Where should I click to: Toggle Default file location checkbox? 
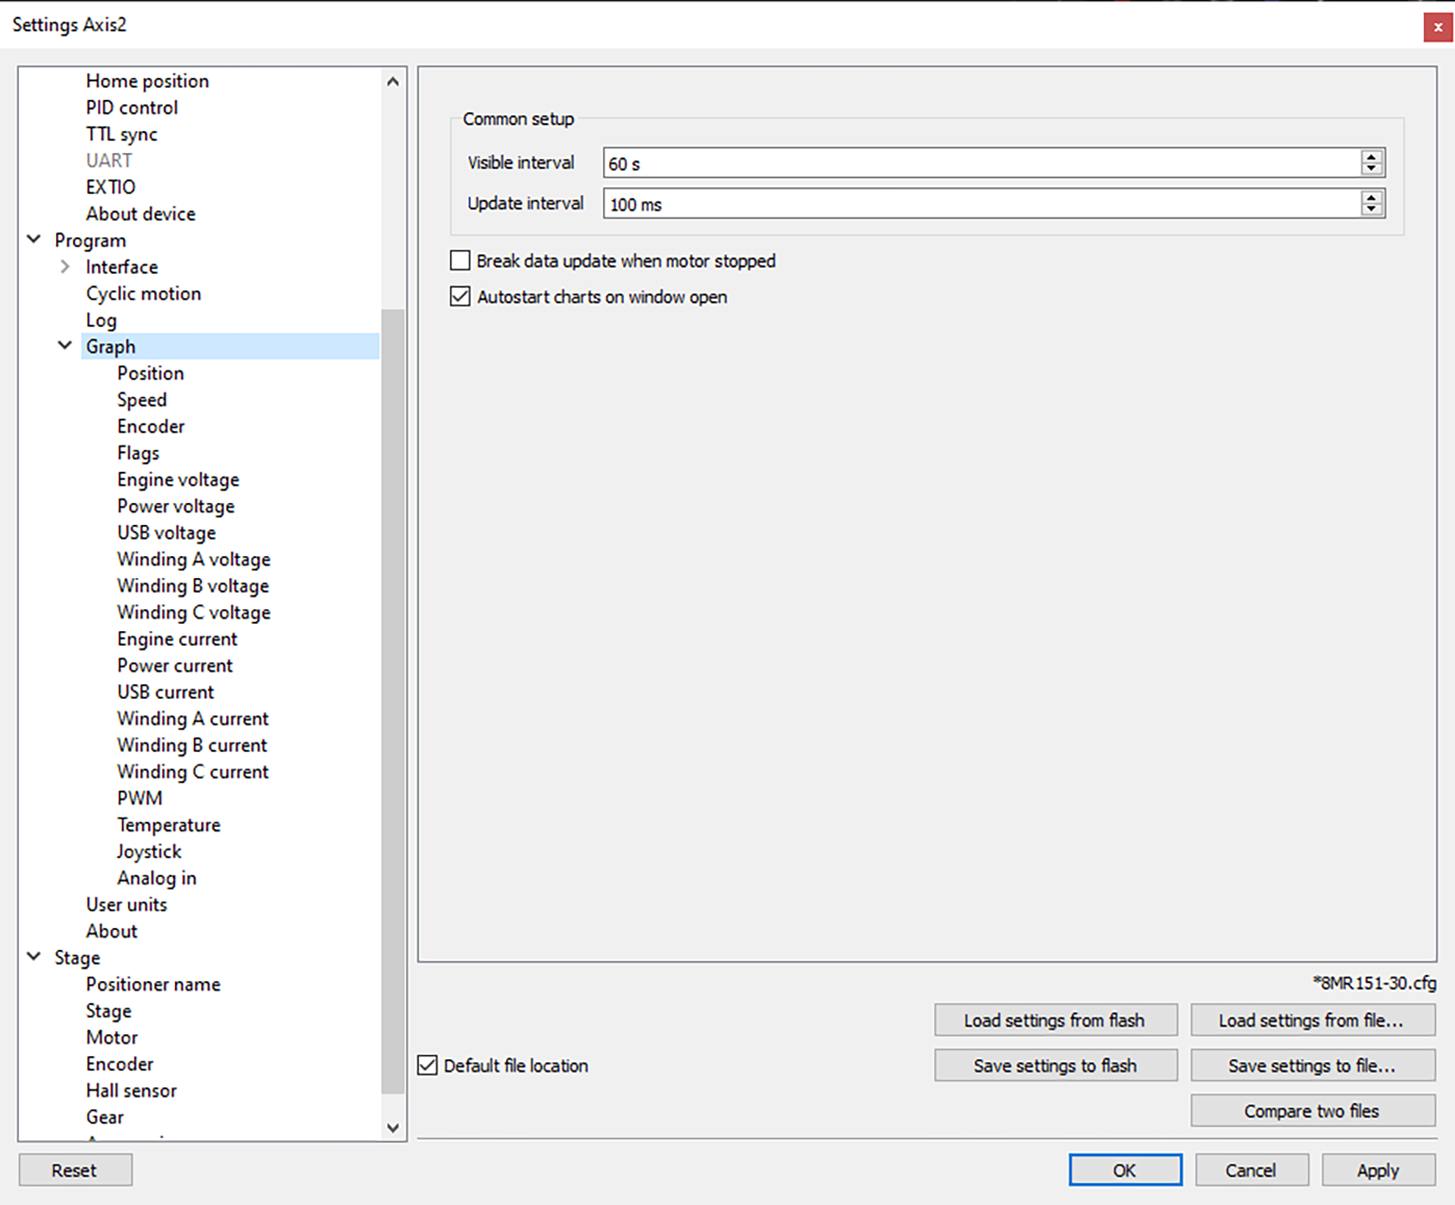(x=428, y=1066)
